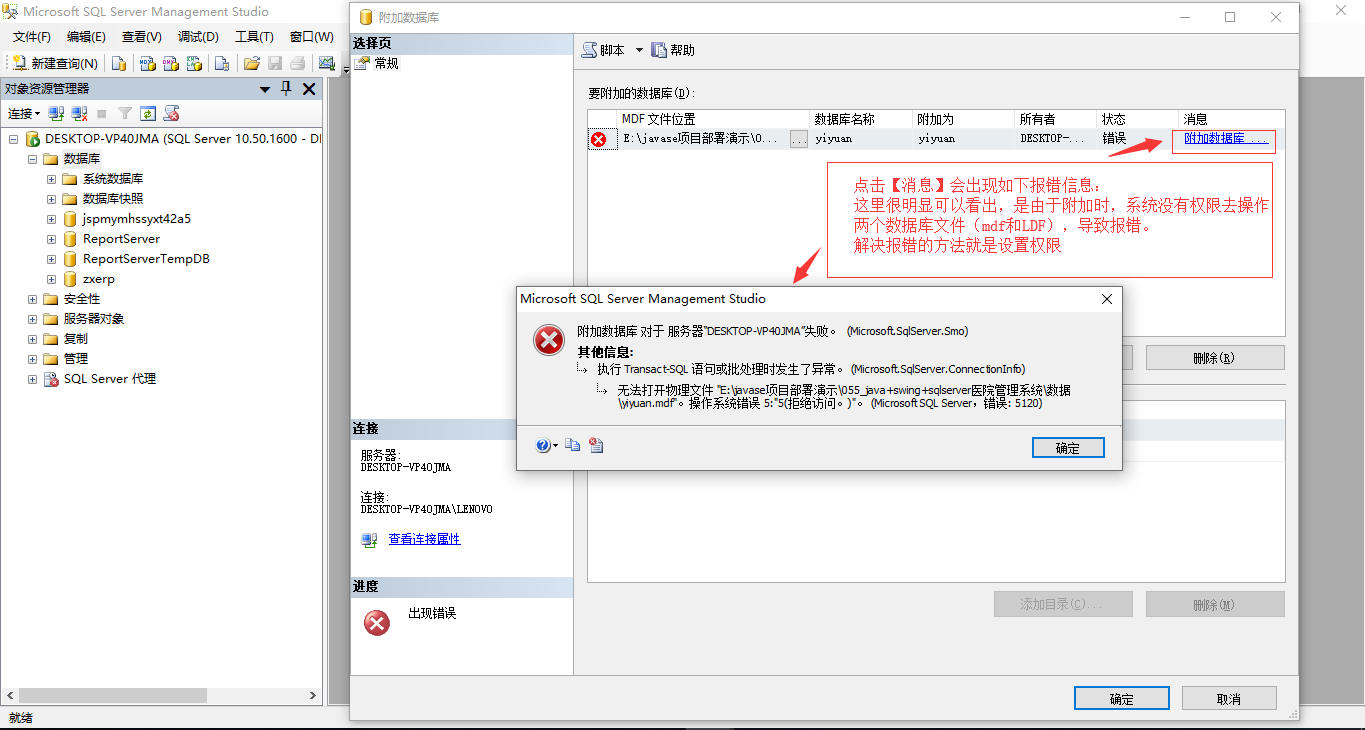
Task: Open the 查看连接属性 link
Action: [424, 539]
